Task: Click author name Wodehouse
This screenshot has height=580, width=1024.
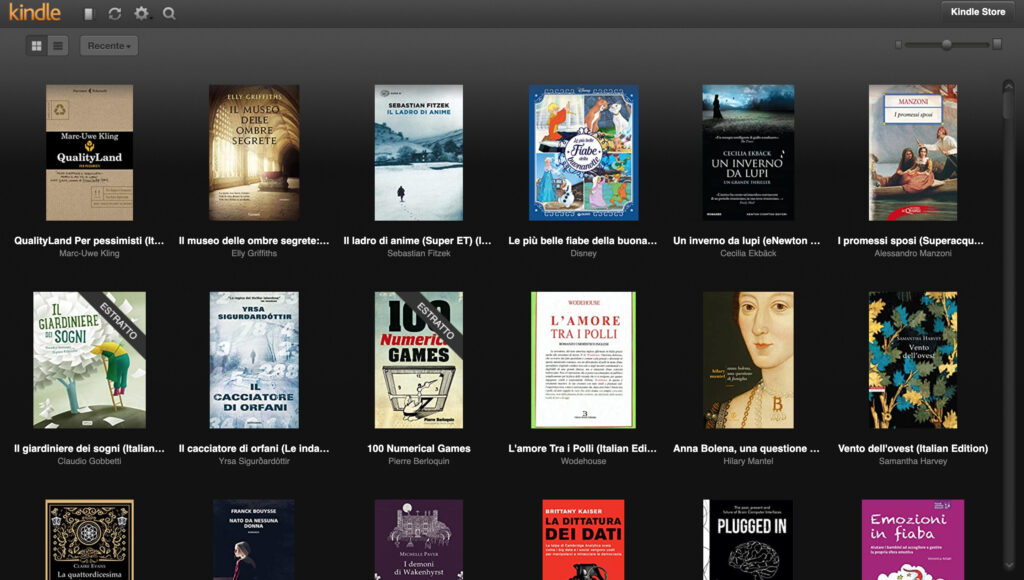Action: point(583,461)
